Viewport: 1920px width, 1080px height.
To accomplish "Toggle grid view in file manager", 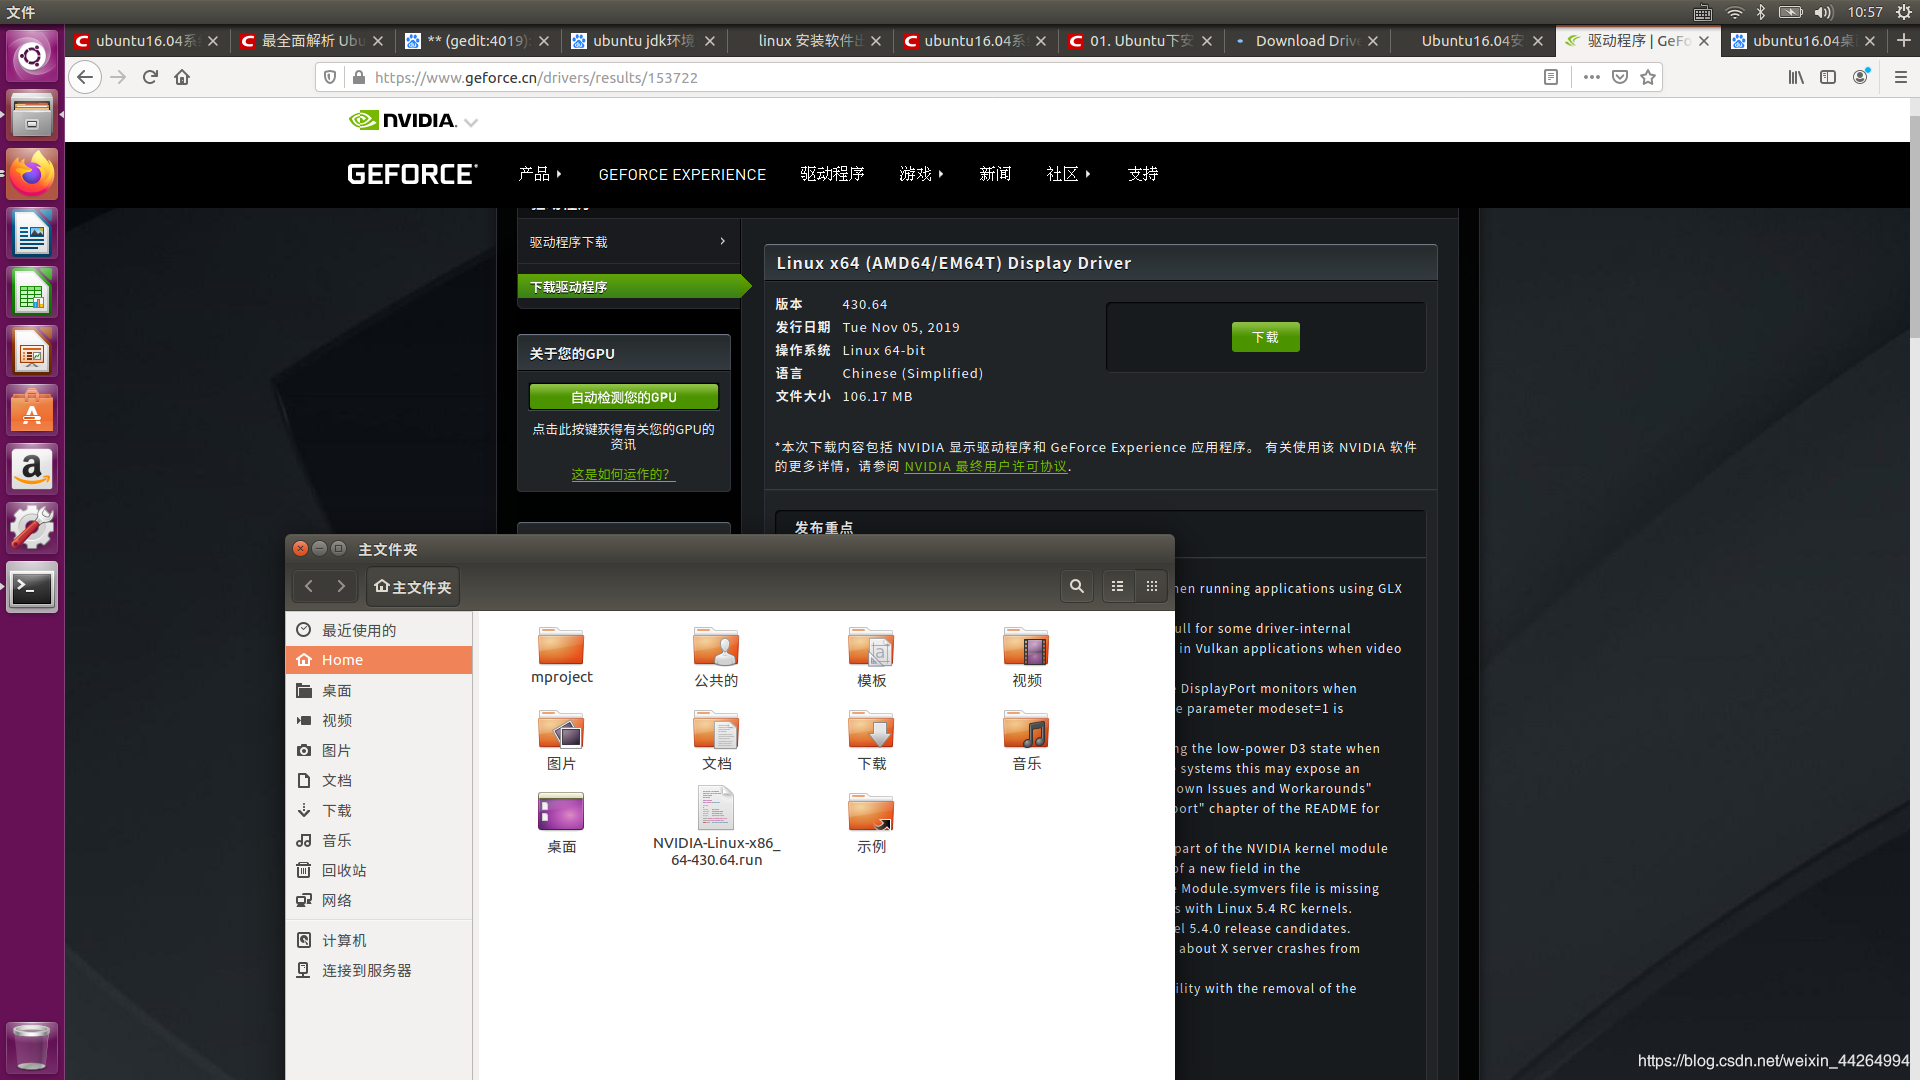I will 1151,585.
